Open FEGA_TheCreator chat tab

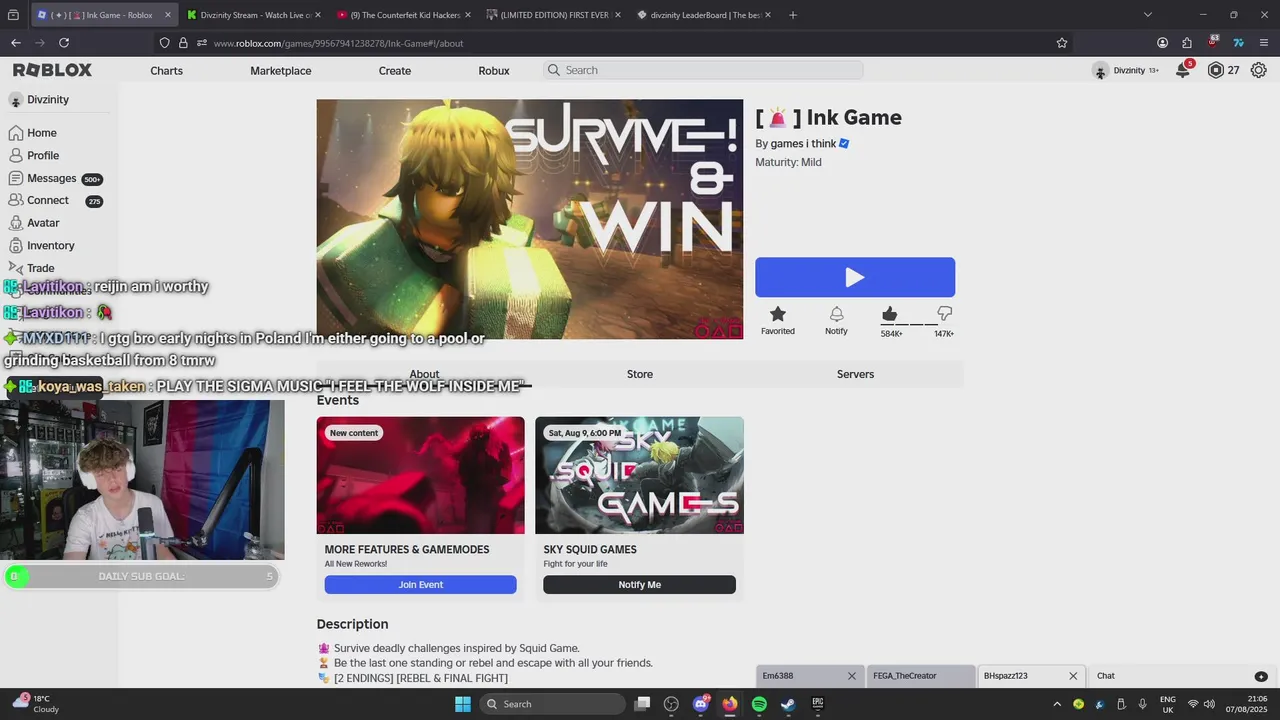pos(920,676)
